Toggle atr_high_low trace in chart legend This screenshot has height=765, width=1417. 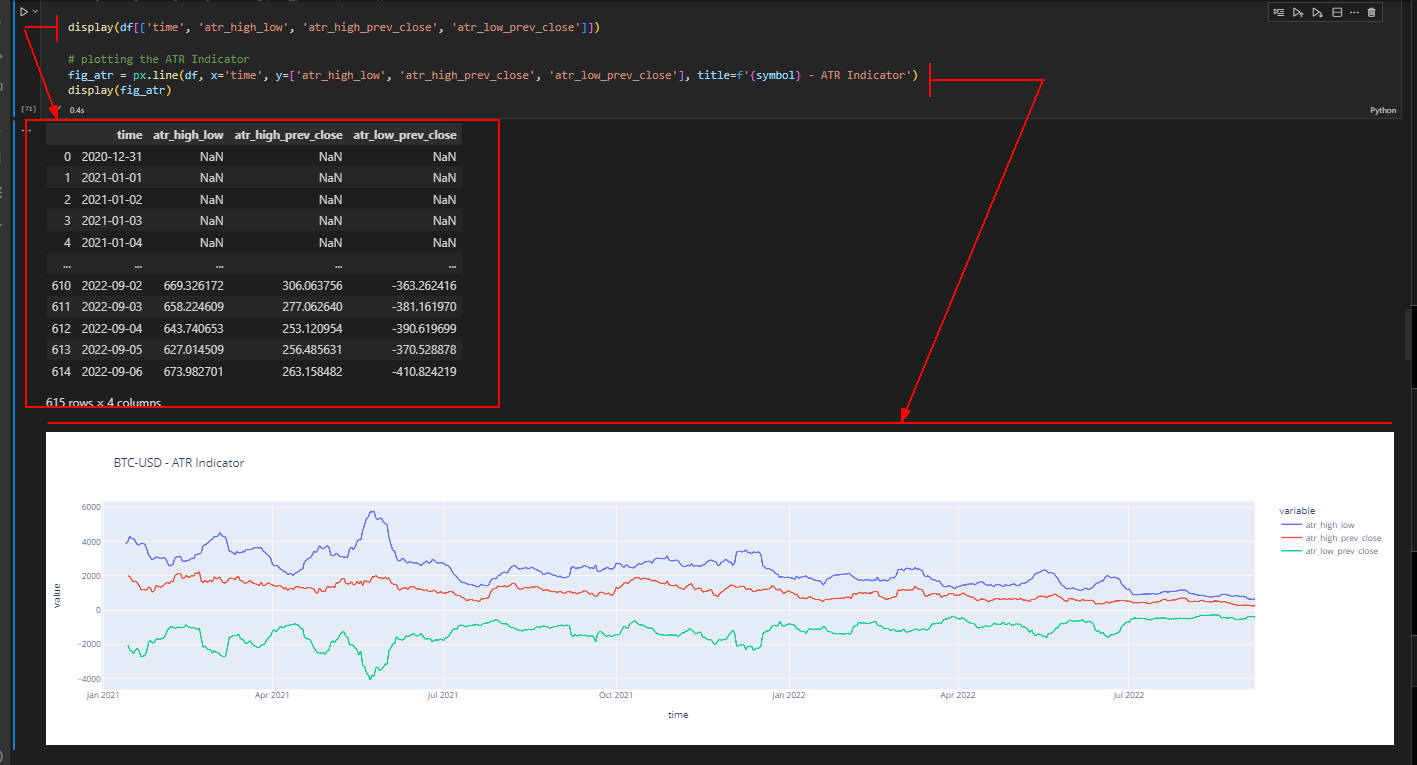point(1331,525)
